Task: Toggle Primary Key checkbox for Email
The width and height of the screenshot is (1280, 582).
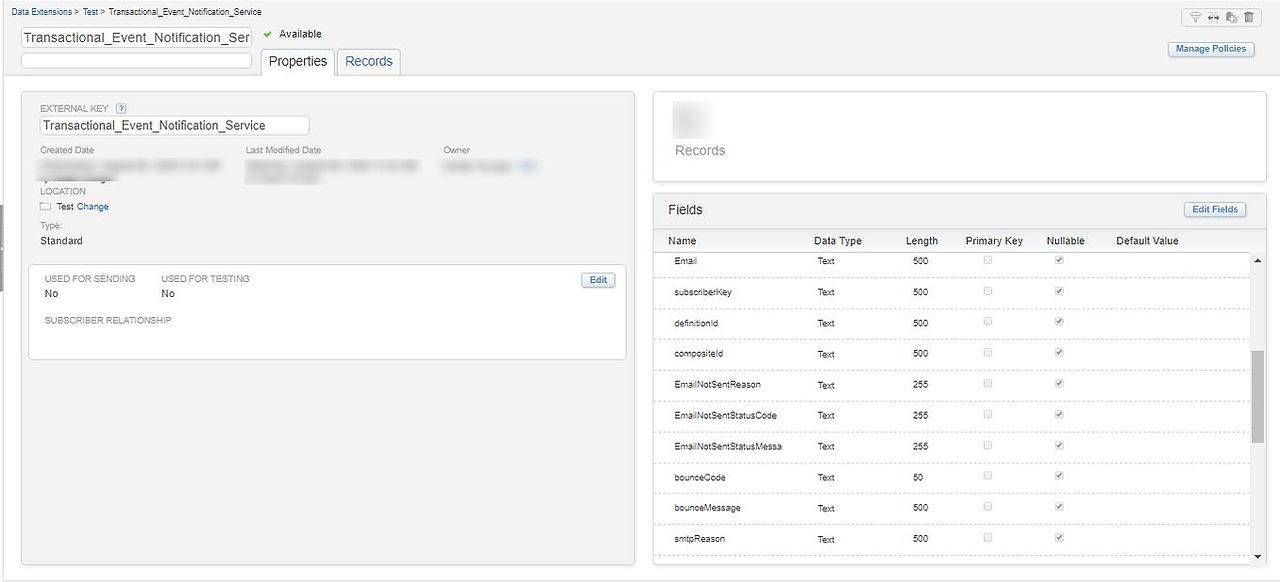Action: 988,260
